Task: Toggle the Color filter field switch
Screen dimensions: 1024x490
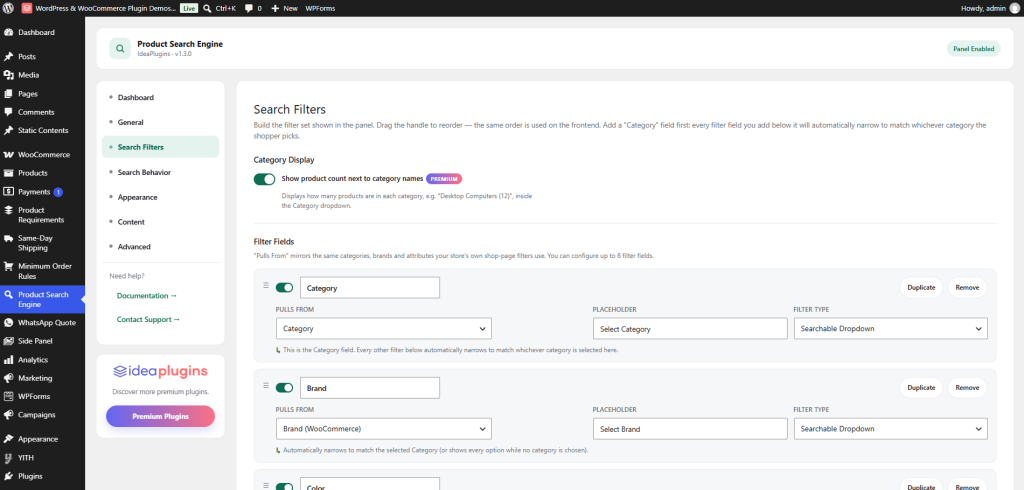Action: 285,487
